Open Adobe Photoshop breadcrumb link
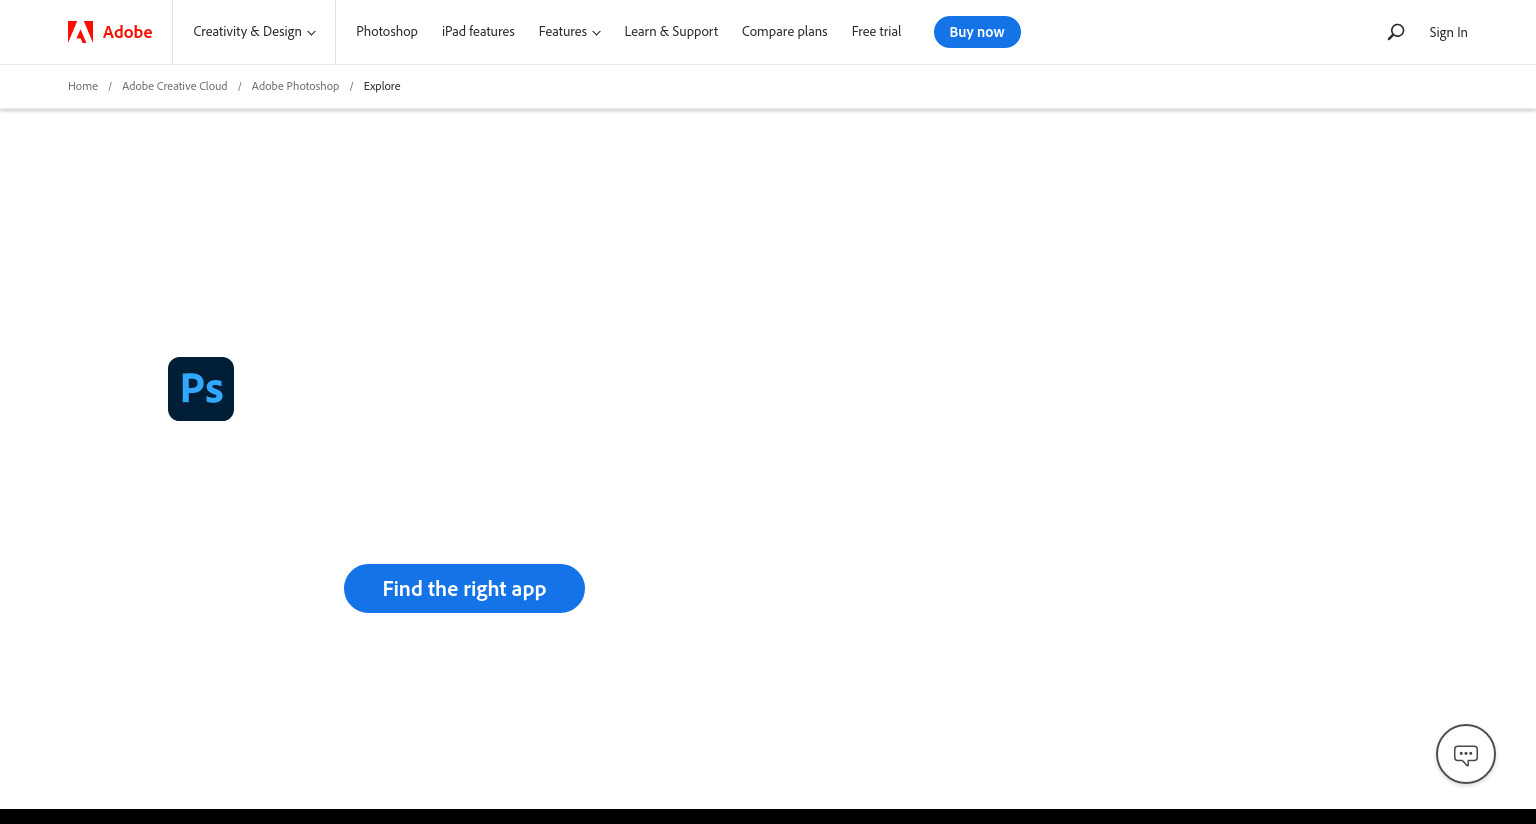The width and height of the screenshot is (1536, 824). (295, 86)
